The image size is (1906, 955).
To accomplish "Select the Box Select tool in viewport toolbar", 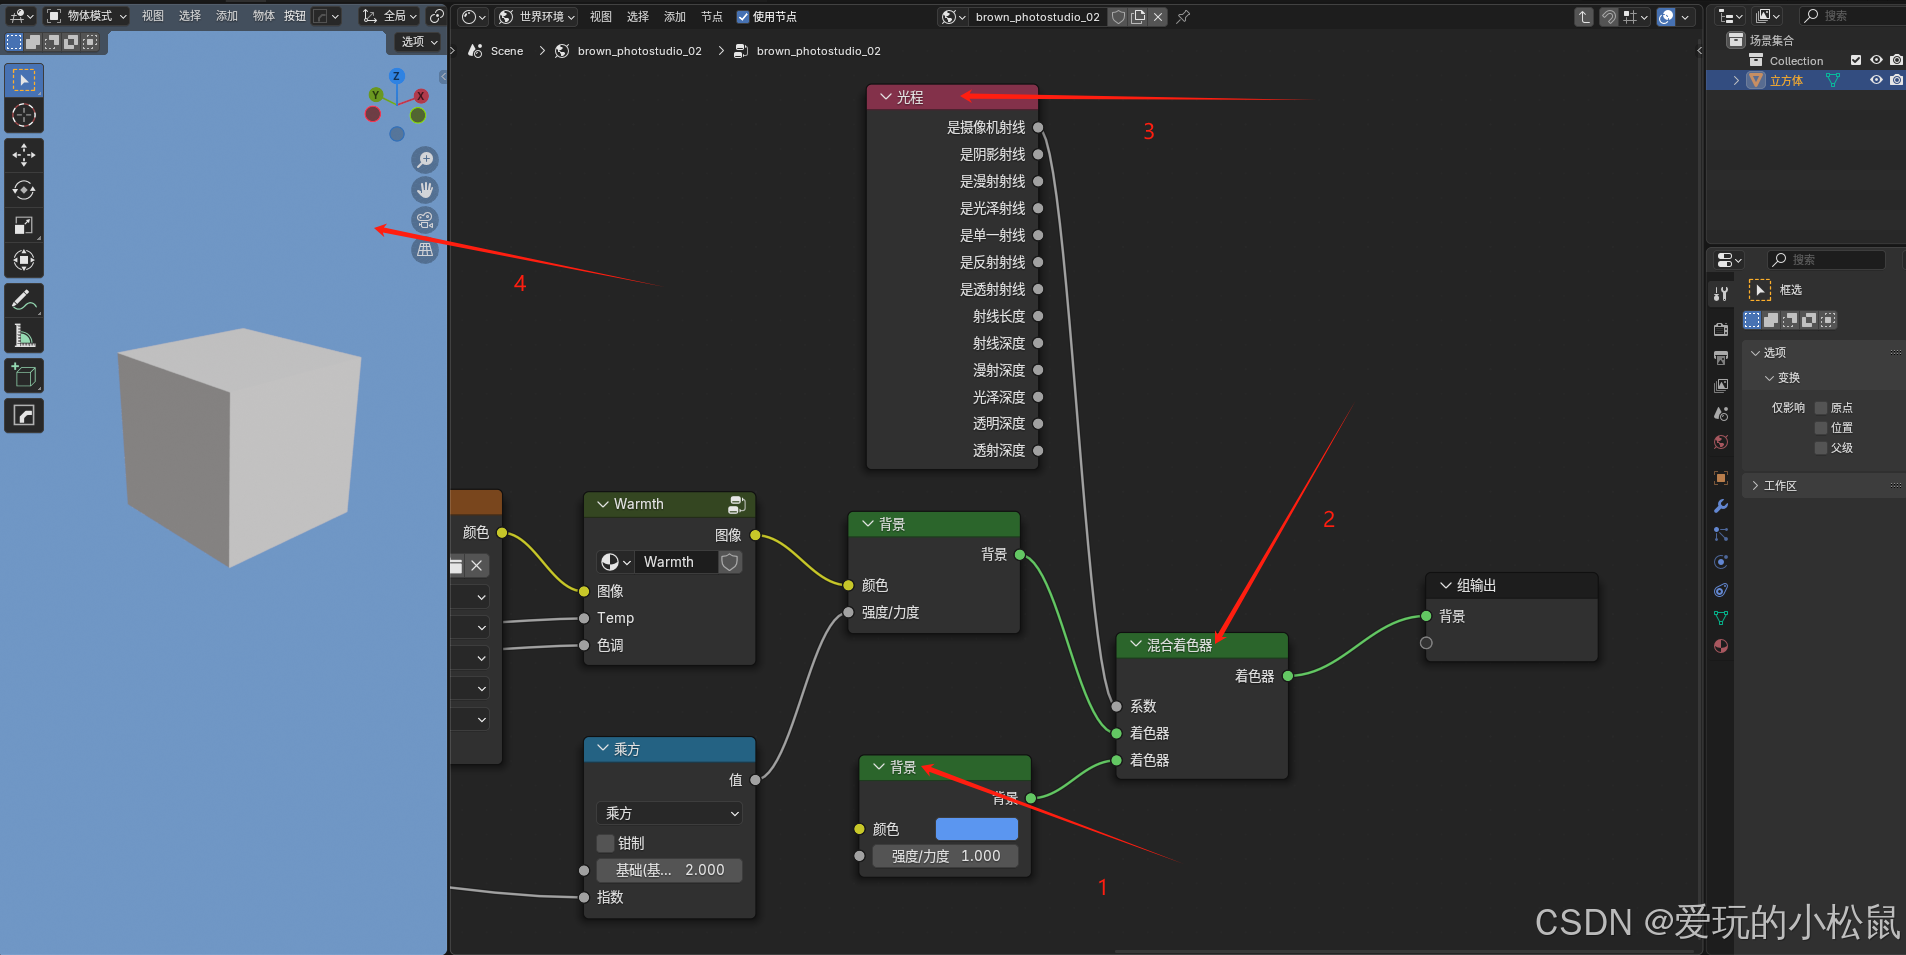I will click(24, 80).
